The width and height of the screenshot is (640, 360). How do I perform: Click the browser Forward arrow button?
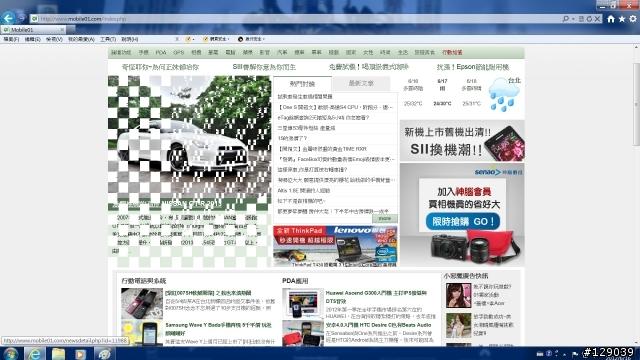tap(22, 18)
